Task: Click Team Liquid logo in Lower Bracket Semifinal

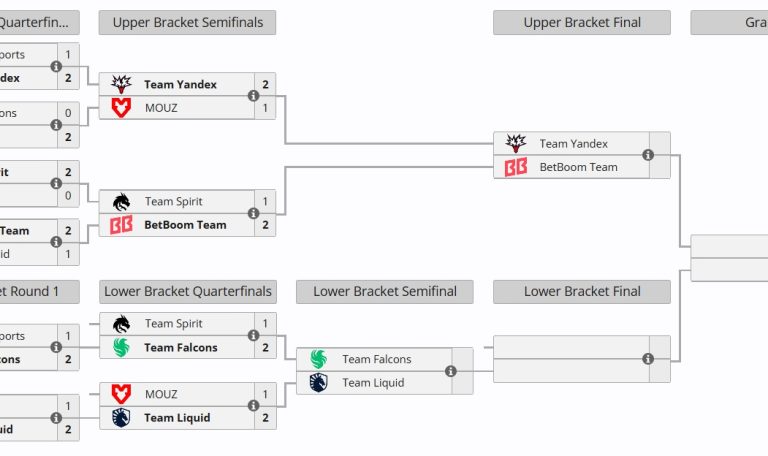Action: tap(318, 382)
